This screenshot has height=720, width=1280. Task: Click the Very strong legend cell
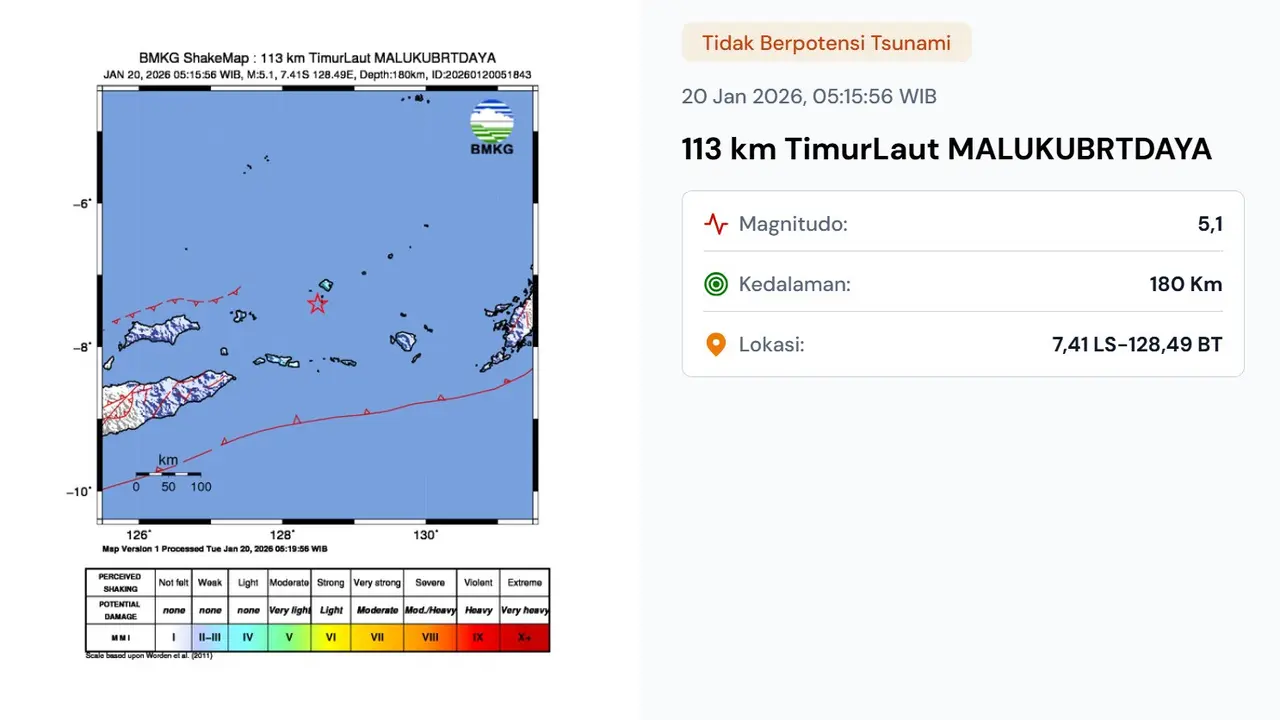coord(377,582)
